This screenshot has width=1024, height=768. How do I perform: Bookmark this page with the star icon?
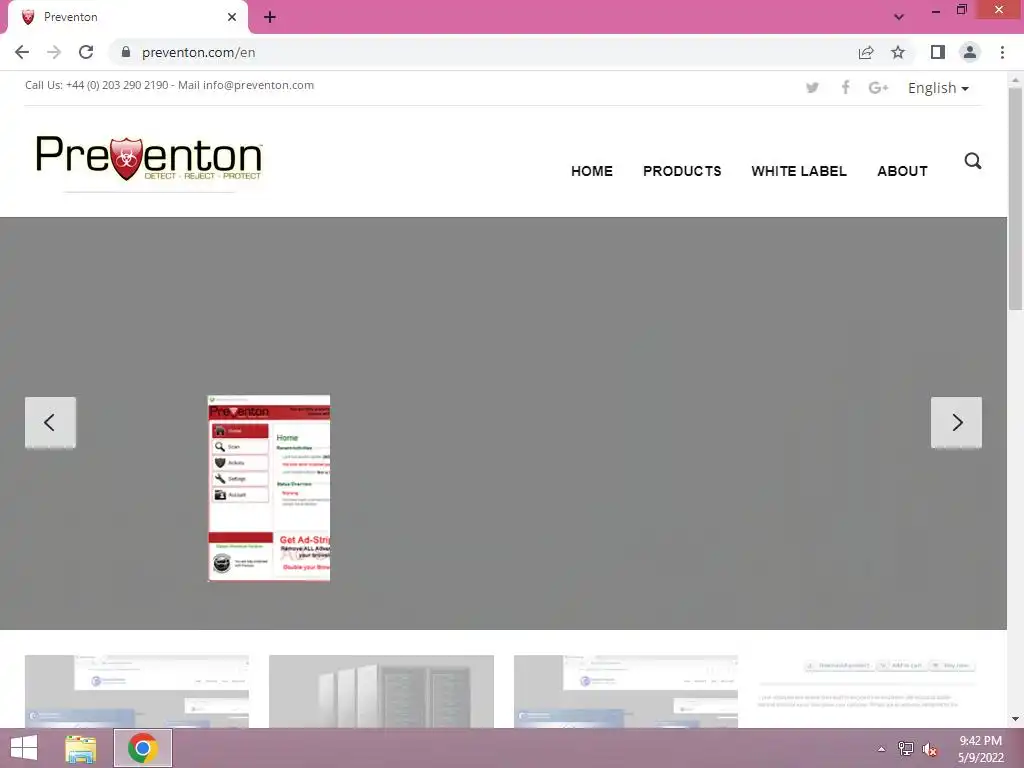tap(898, 52)
